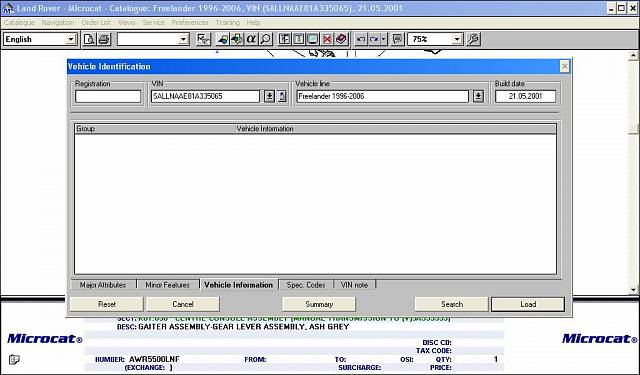Open the Preferences menu
The height and width of the screenshot is (375, 640).
pyautogui.click(x=190, y=22)
